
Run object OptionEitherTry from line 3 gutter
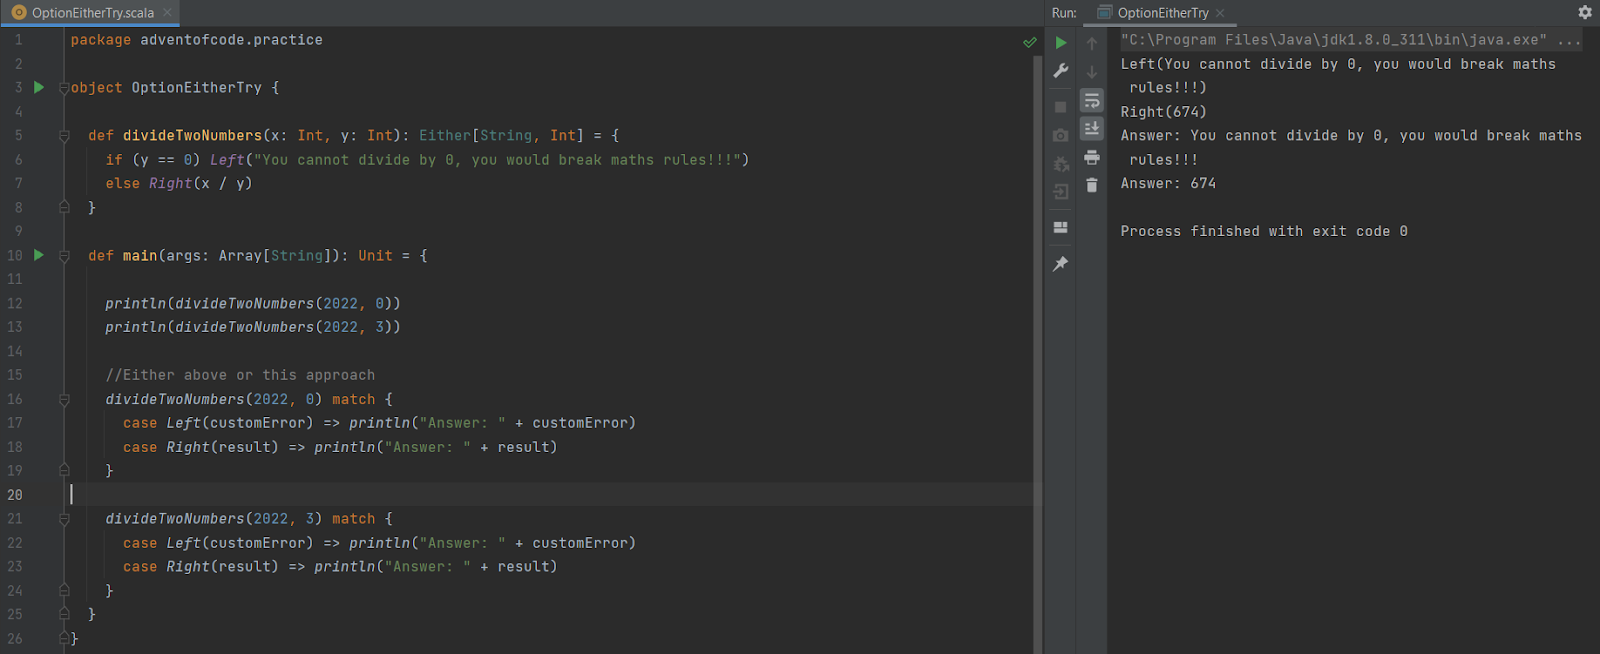point(39,87)
